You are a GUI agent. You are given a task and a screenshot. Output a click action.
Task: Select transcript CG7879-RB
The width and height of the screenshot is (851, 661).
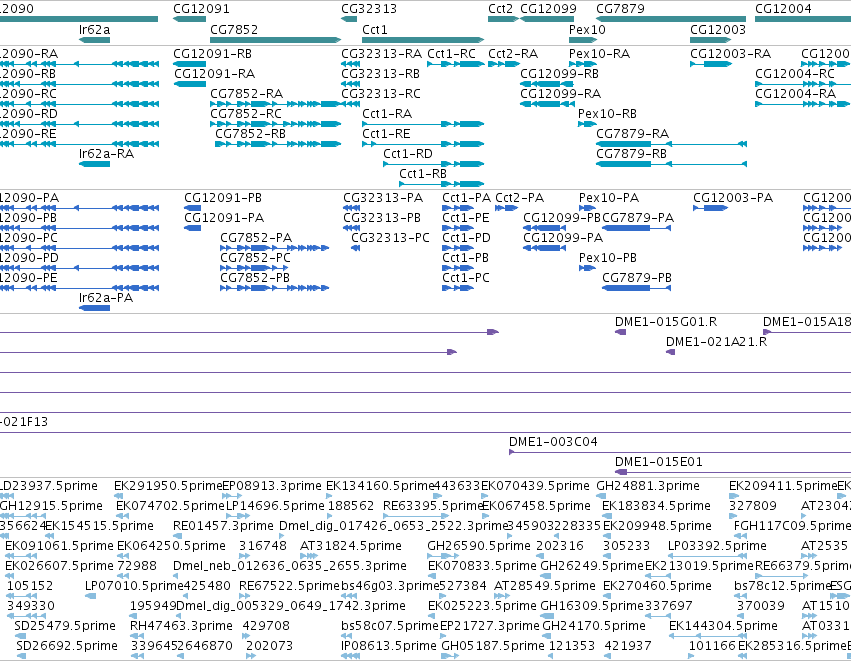671,164
